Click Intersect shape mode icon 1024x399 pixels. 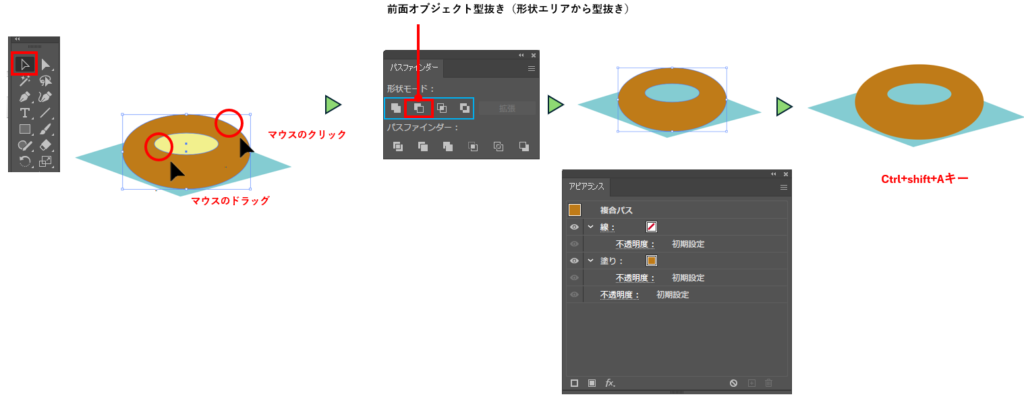point(442,108)
